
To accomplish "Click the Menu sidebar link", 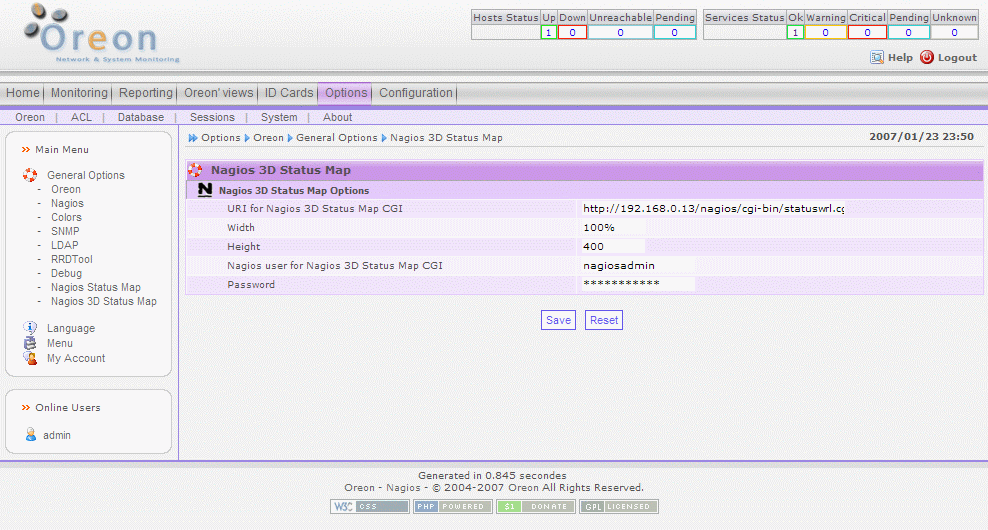I will tap(60, 343).
